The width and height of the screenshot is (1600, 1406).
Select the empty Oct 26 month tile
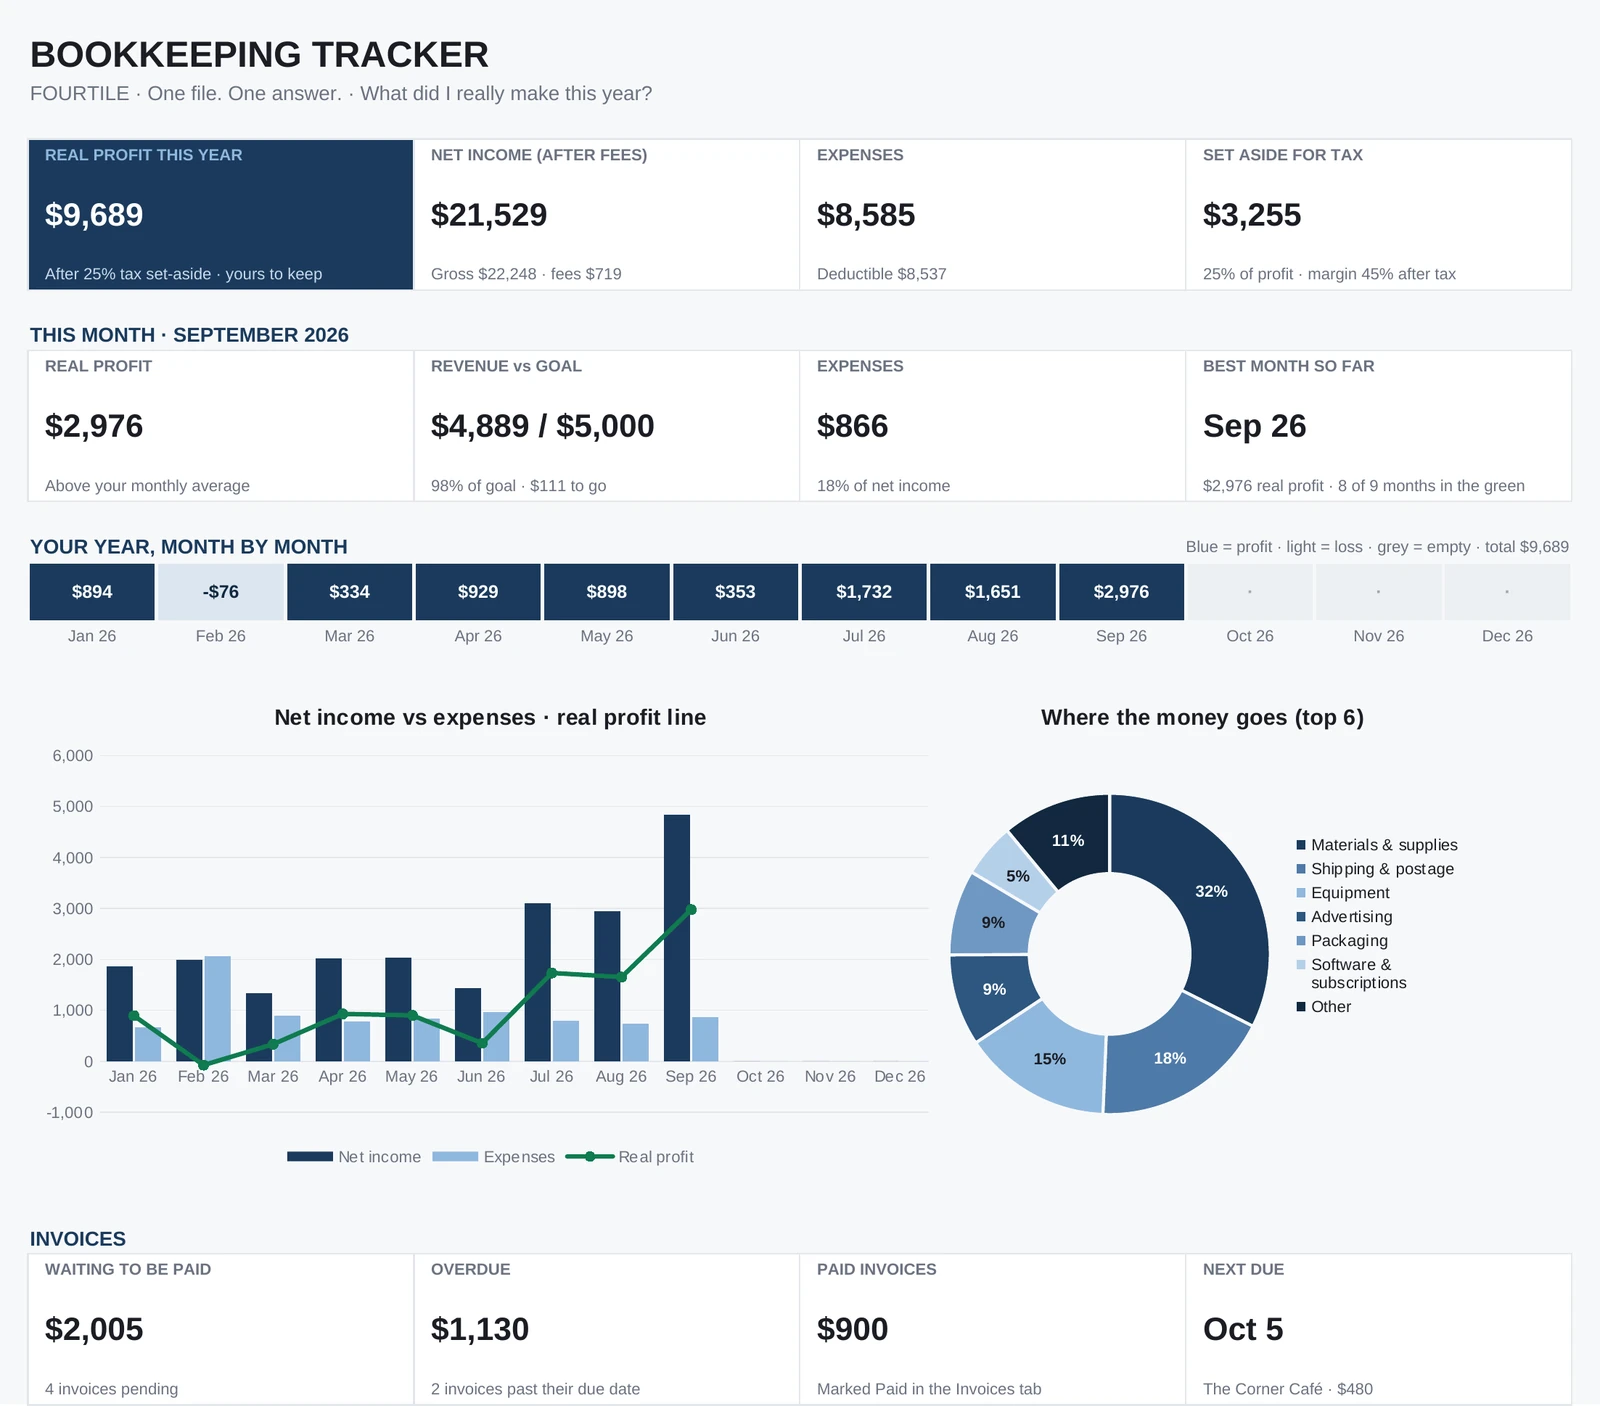[x=1250, y=592]
